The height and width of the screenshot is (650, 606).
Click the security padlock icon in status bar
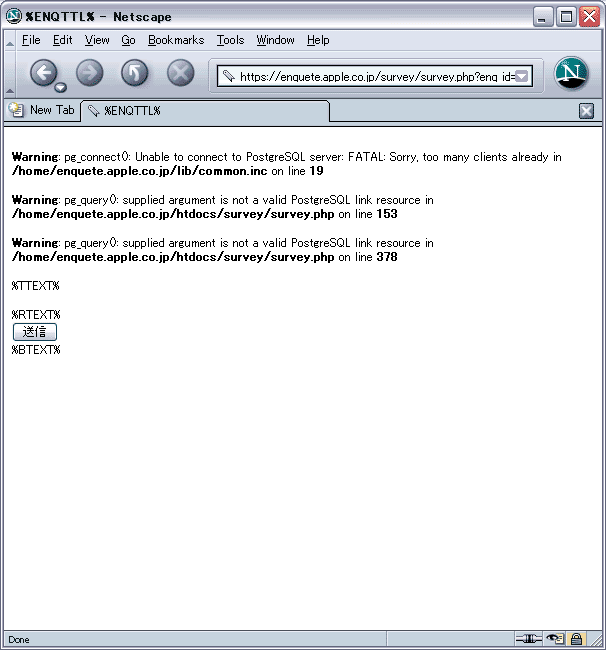576,639
